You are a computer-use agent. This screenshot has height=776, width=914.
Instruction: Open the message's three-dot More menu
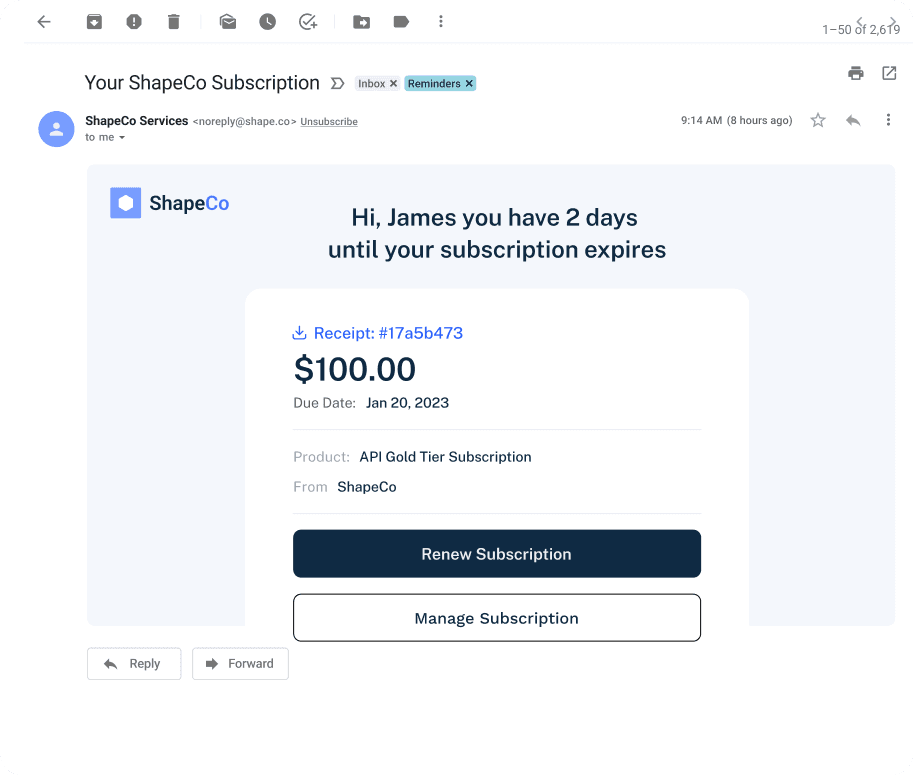[888, 120]
